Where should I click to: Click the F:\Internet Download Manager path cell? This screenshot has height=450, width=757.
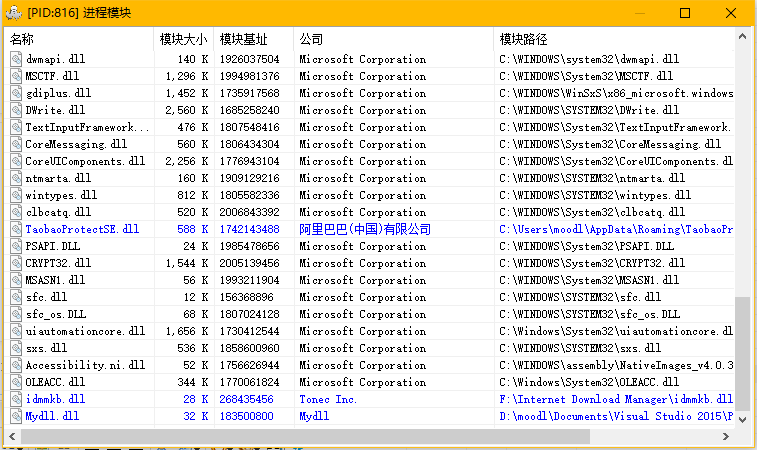(616, 399)
